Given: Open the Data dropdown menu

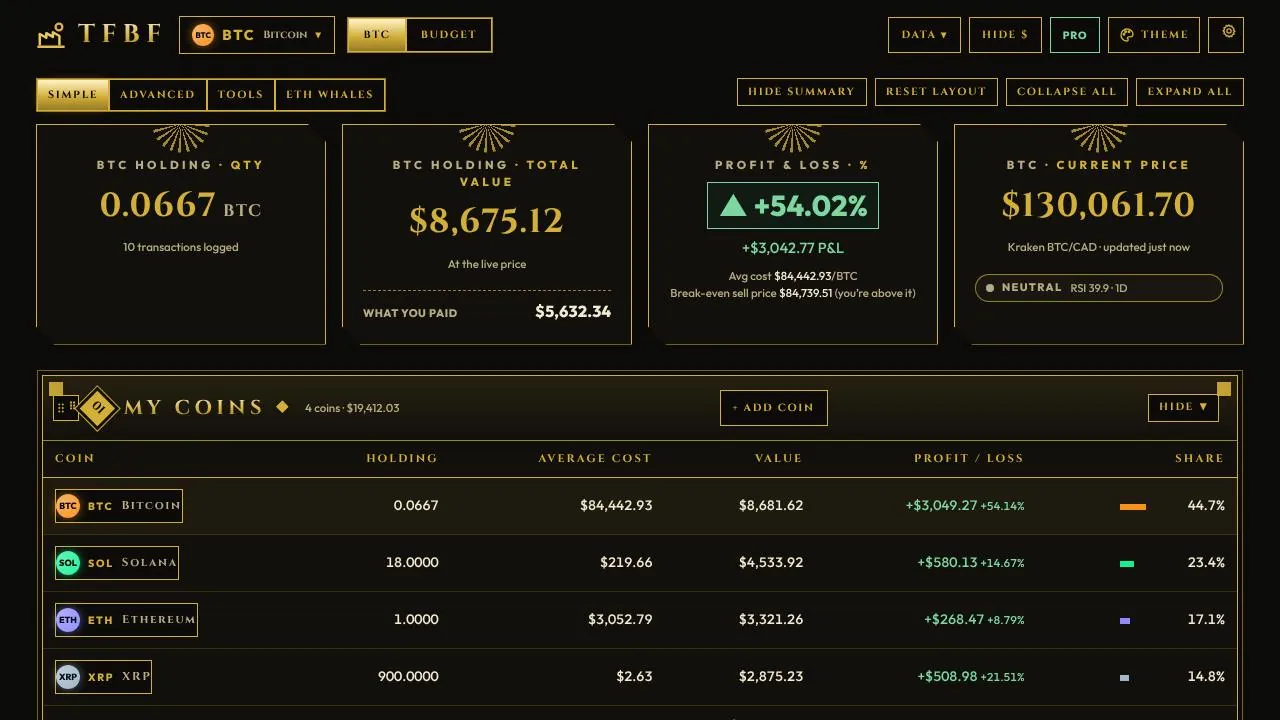Looking at the screenshot, I should (924, 35).
